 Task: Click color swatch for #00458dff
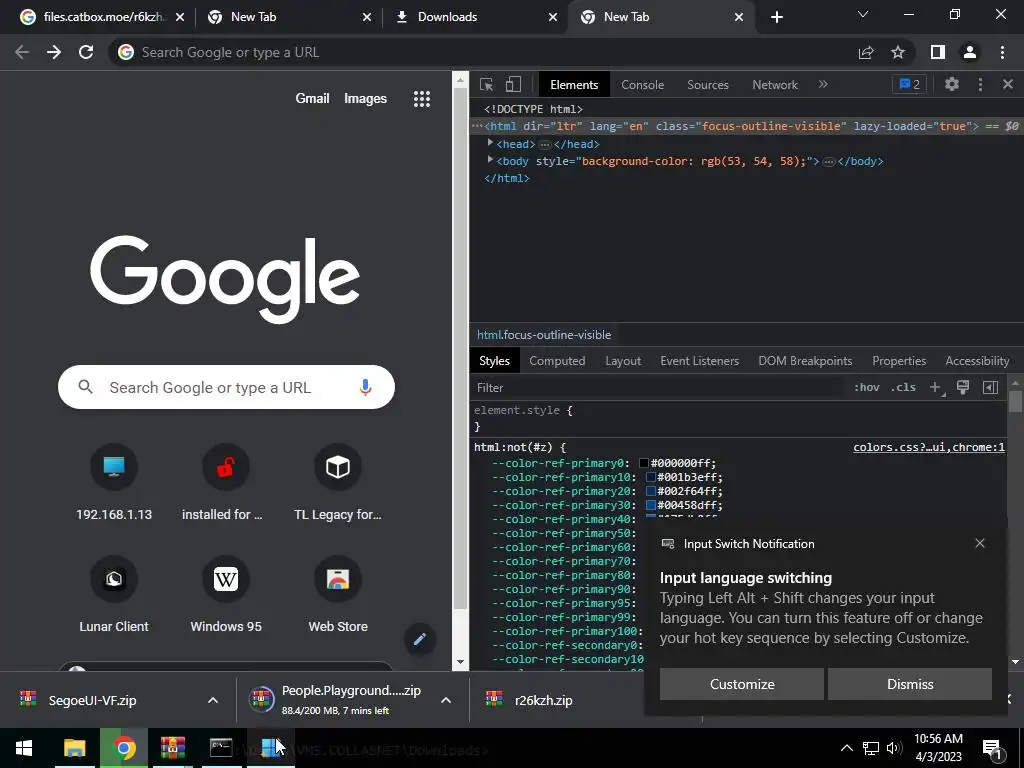(x=650, y=505)
